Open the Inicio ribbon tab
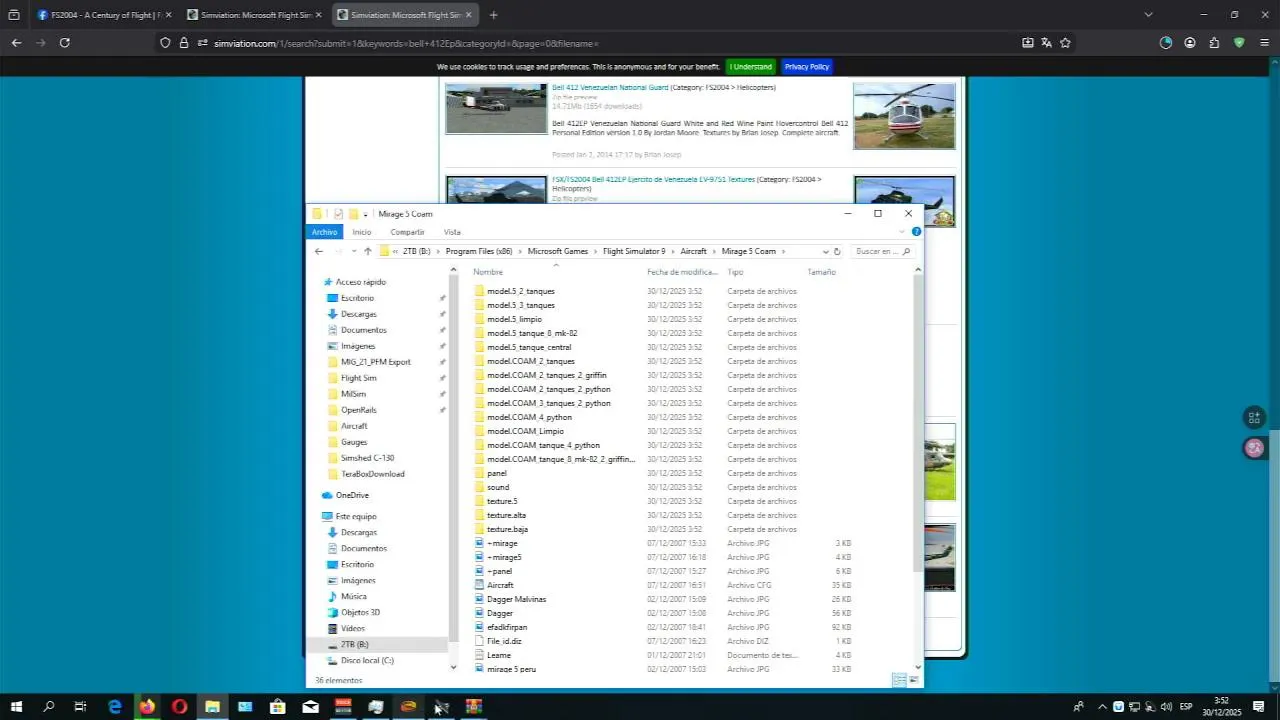1280x720 pixels. [362, 232]
